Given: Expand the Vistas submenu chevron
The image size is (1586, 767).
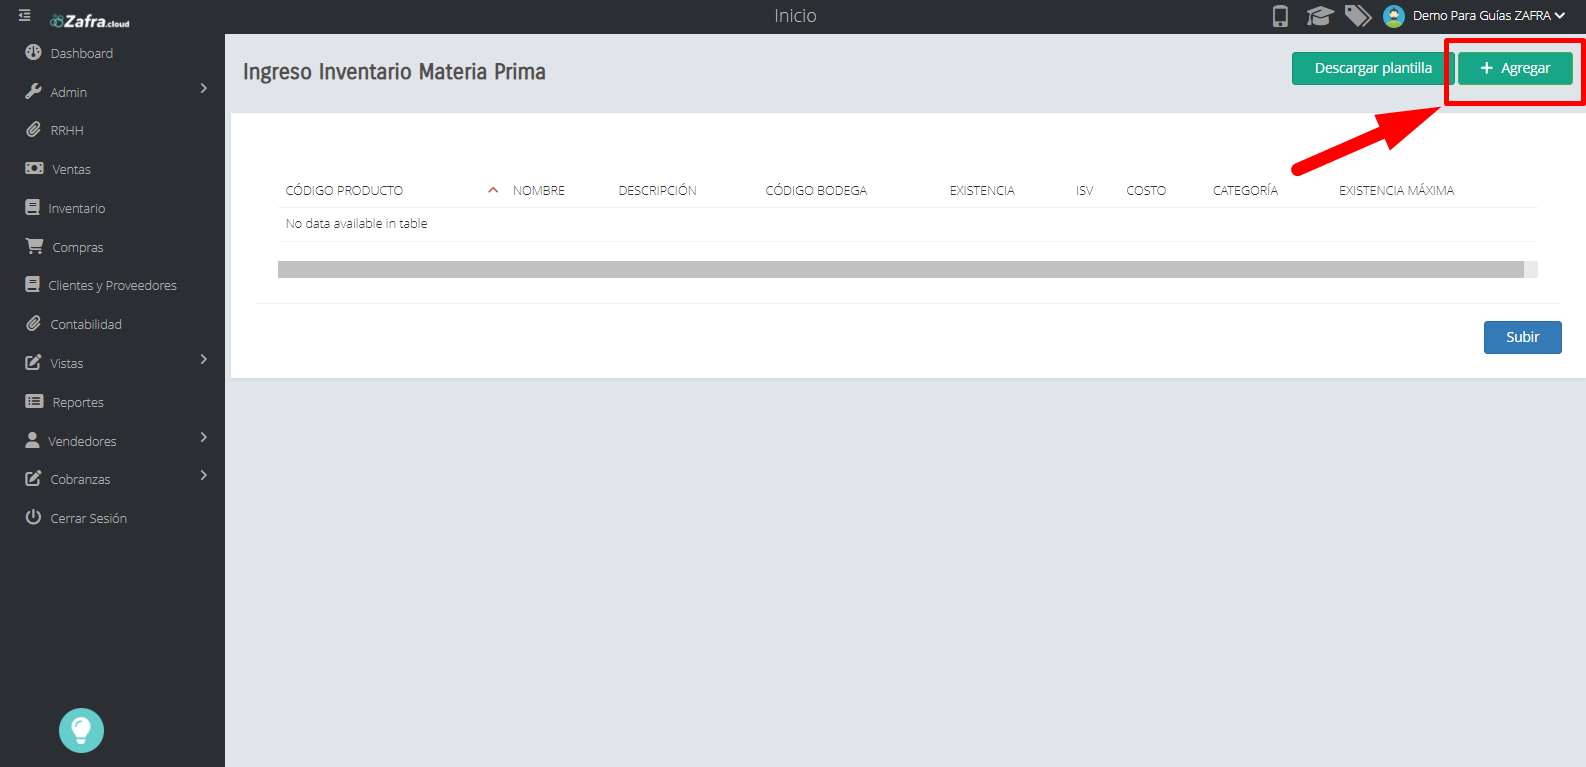Looking at the screenshot, I should coord(204,359).
